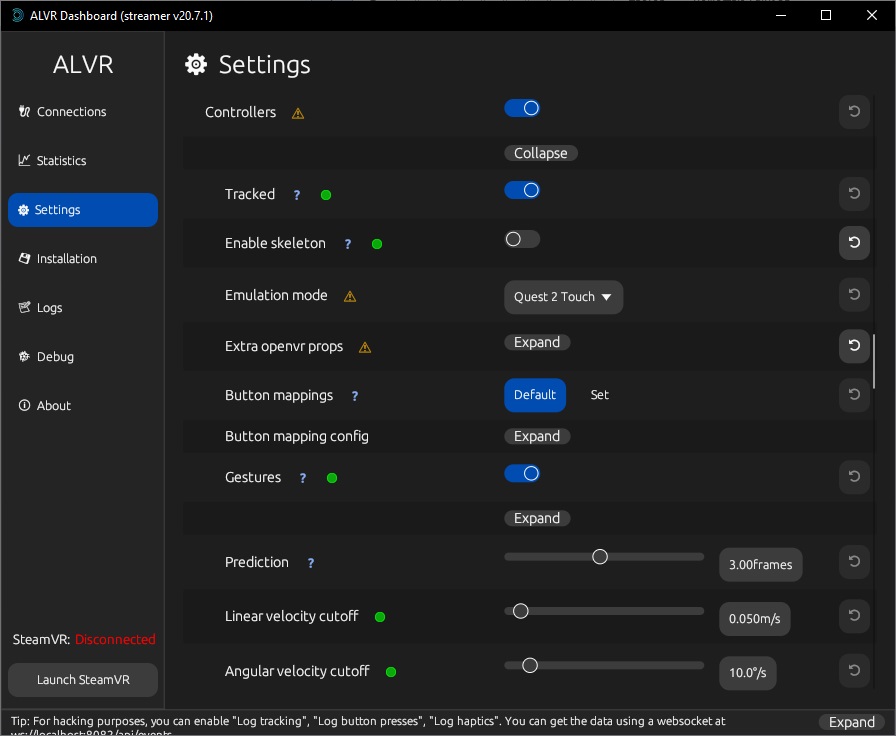Disable the Controllers toggle switch

(522, 108)
